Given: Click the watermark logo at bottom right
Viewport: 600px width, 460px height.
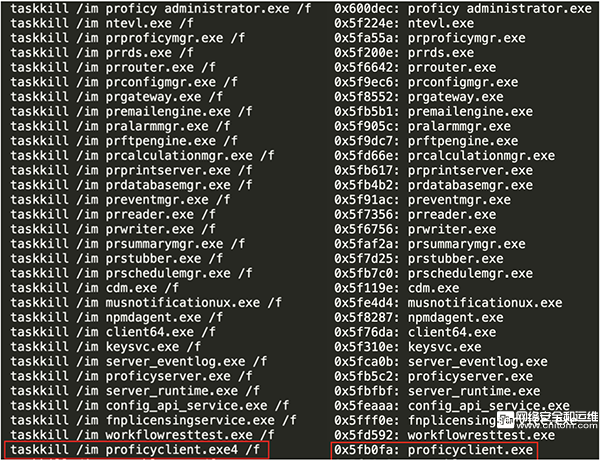Looking at the screenshot, I should (x=547, y=420).
